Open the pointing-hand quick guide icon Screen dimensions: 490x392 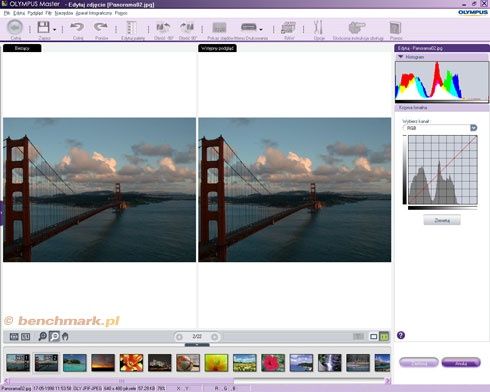(357, 28)
